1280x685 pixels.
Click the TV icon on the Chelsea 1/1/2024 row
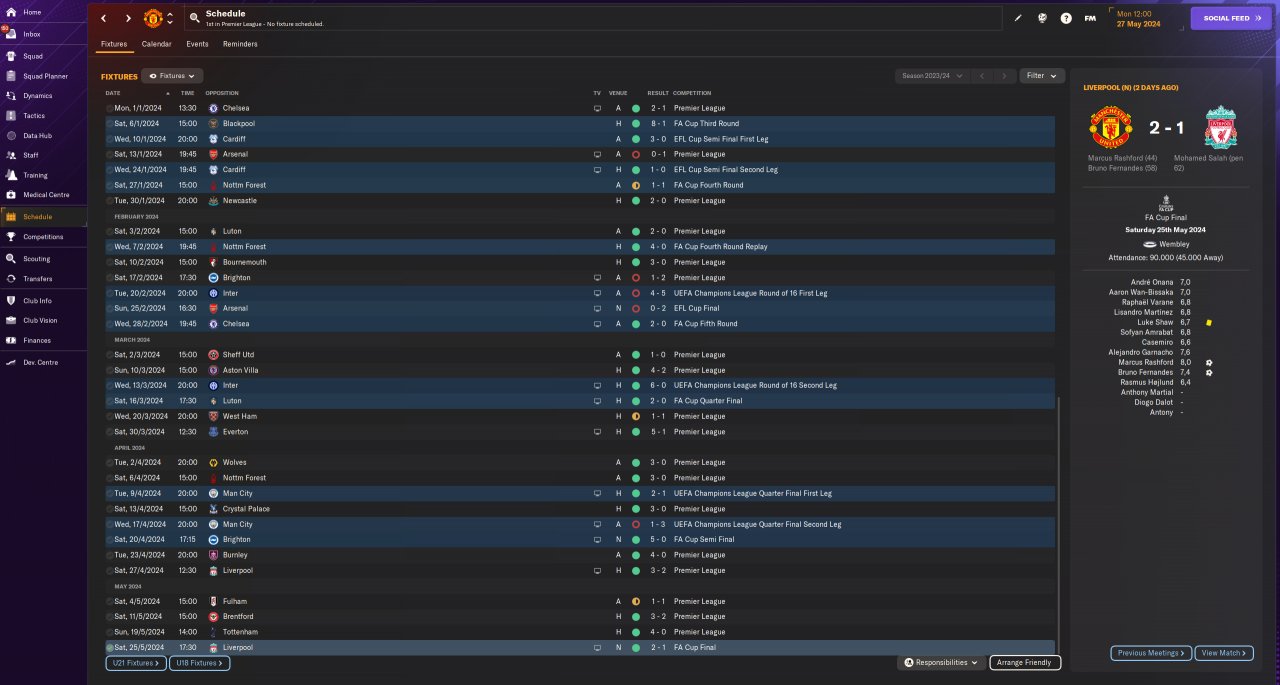597,108
